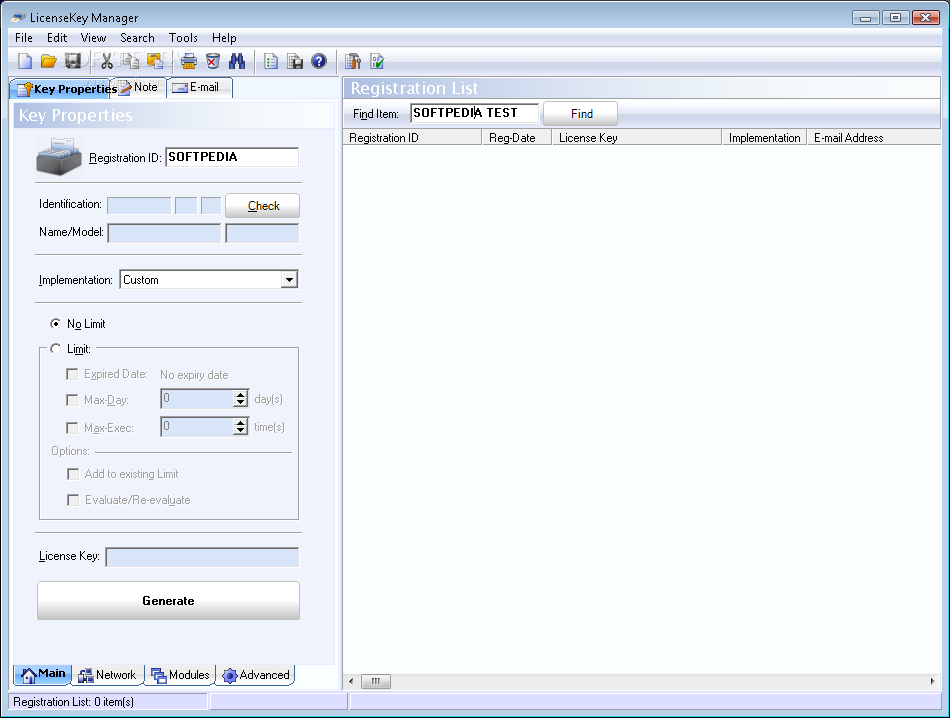The width and height of the screenshot is (950, 718).
Task: Click the Cut scissors icon
Action: tap(107, 61)
